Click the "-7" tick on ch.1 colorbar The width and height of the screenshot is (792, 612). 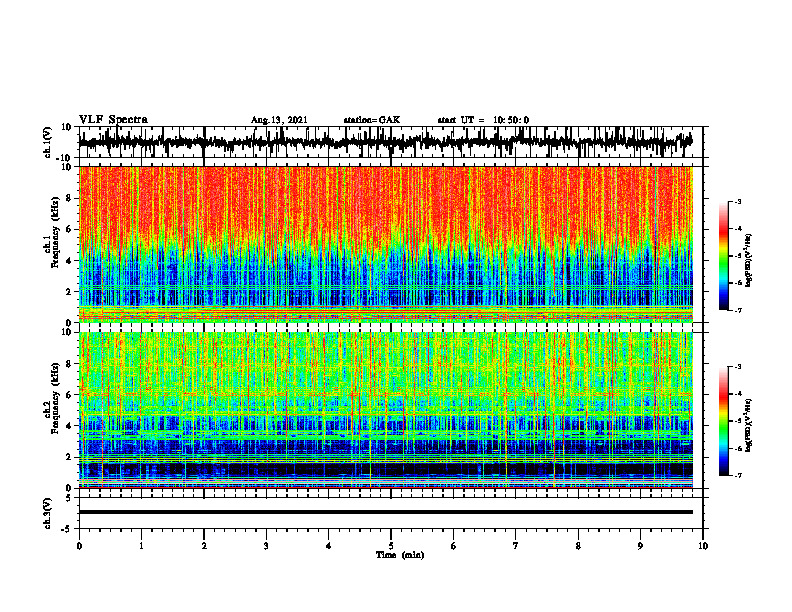point(738,310)
